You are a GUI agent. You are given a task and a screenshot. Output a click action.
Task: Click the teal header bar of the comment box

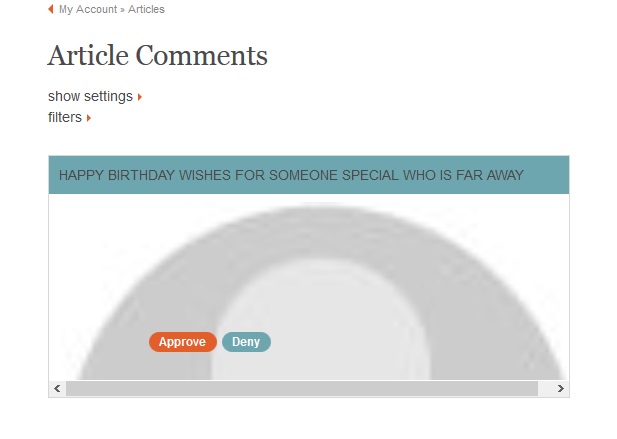309,175
